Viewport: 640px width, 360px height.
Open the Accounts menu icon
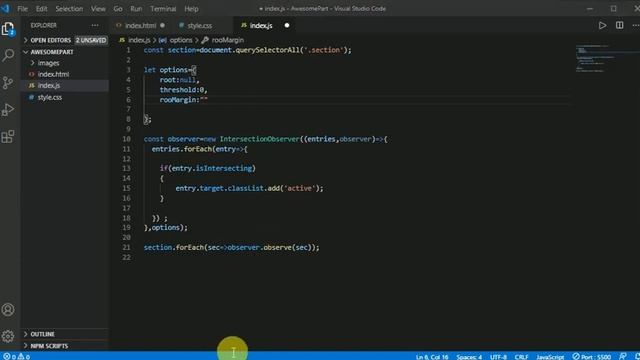[8, 310]
